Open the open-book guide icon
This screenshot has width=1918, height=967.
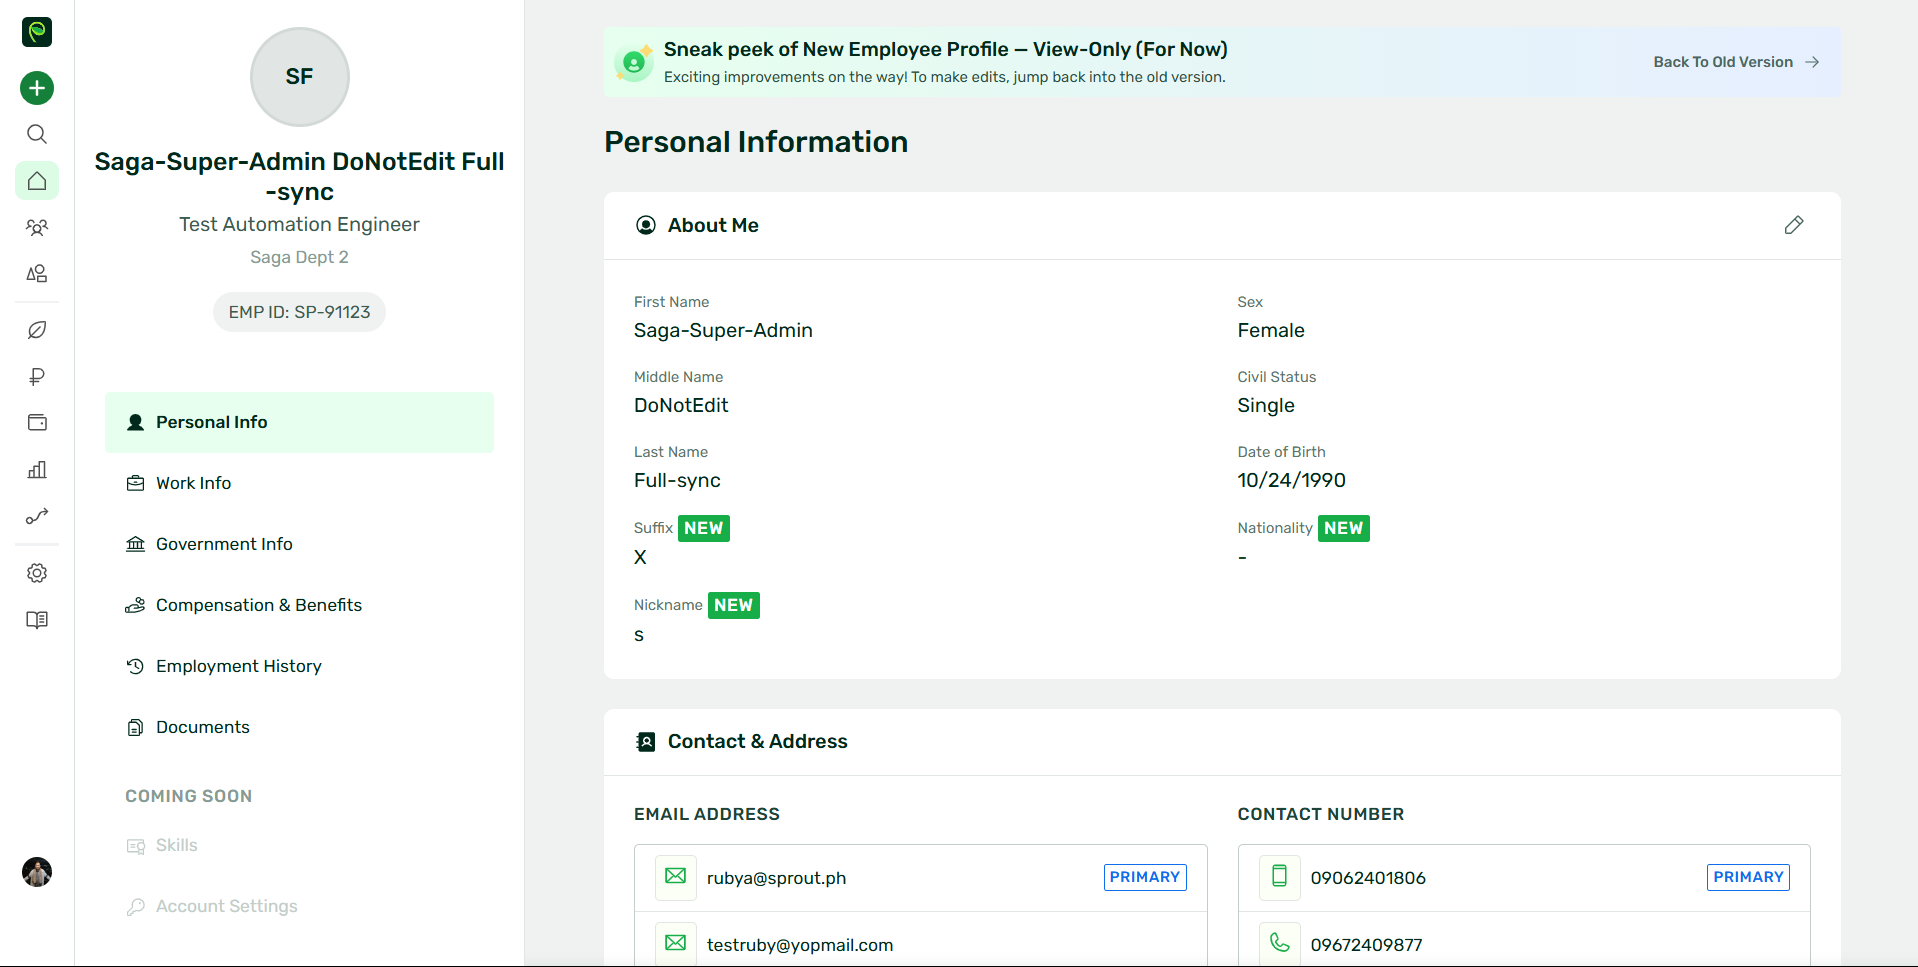[37, 620]
